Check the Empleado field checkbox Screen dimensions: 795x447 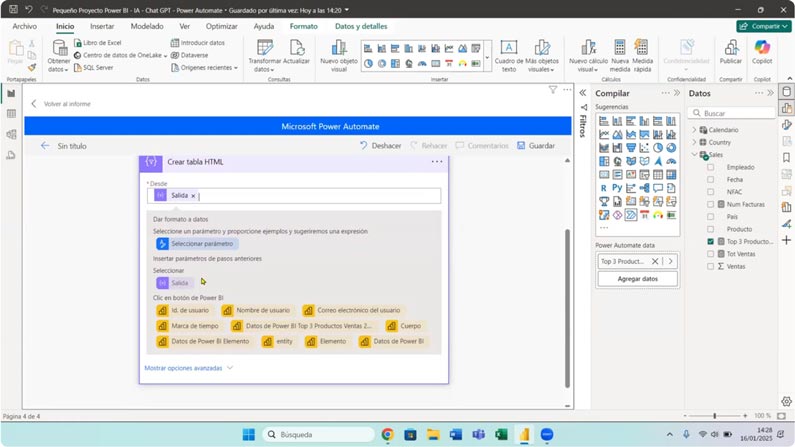[x=711, y=167]
